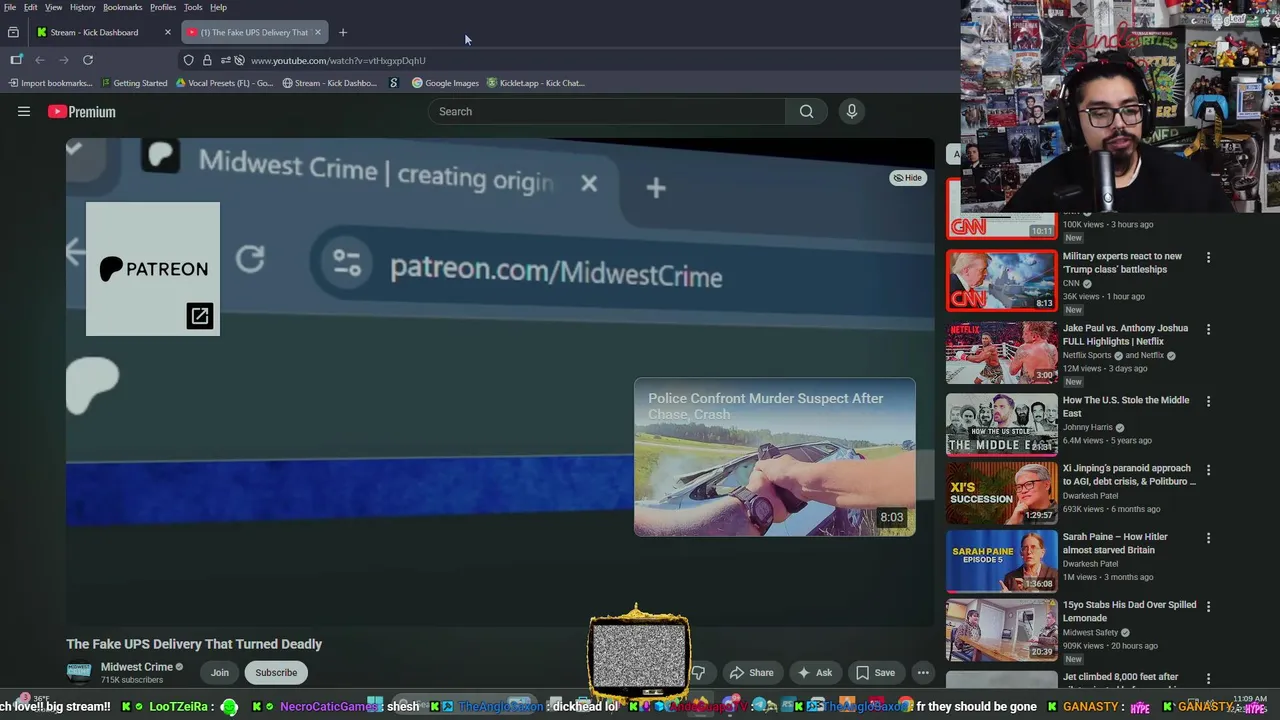Open the Profiles menu
The image size is (1280, 720).
click(x=163, y=7)
